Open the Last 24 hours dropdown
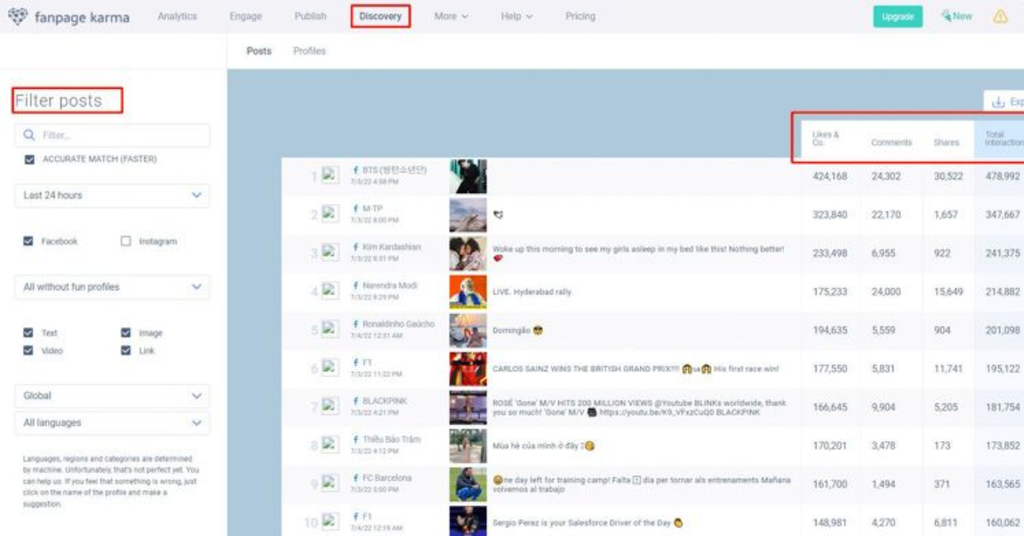Screen dimensions: 1024x536 pos(112,195)
